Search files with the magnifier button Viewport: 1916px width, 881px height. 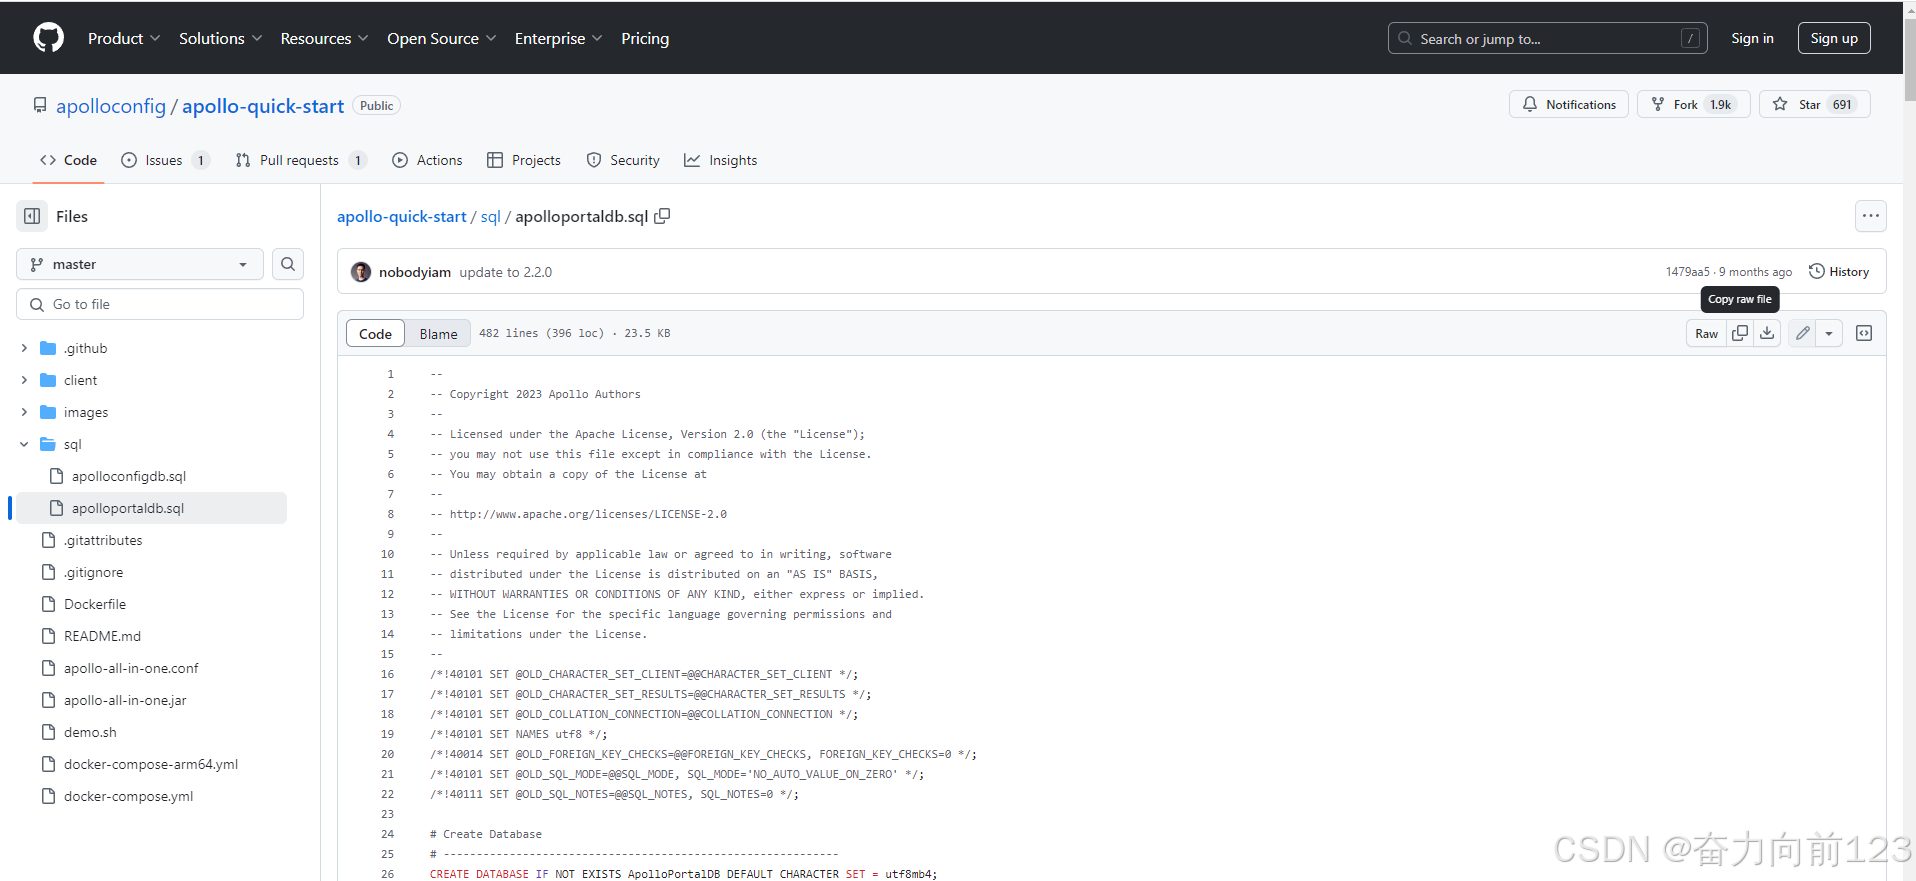point(288,264)
